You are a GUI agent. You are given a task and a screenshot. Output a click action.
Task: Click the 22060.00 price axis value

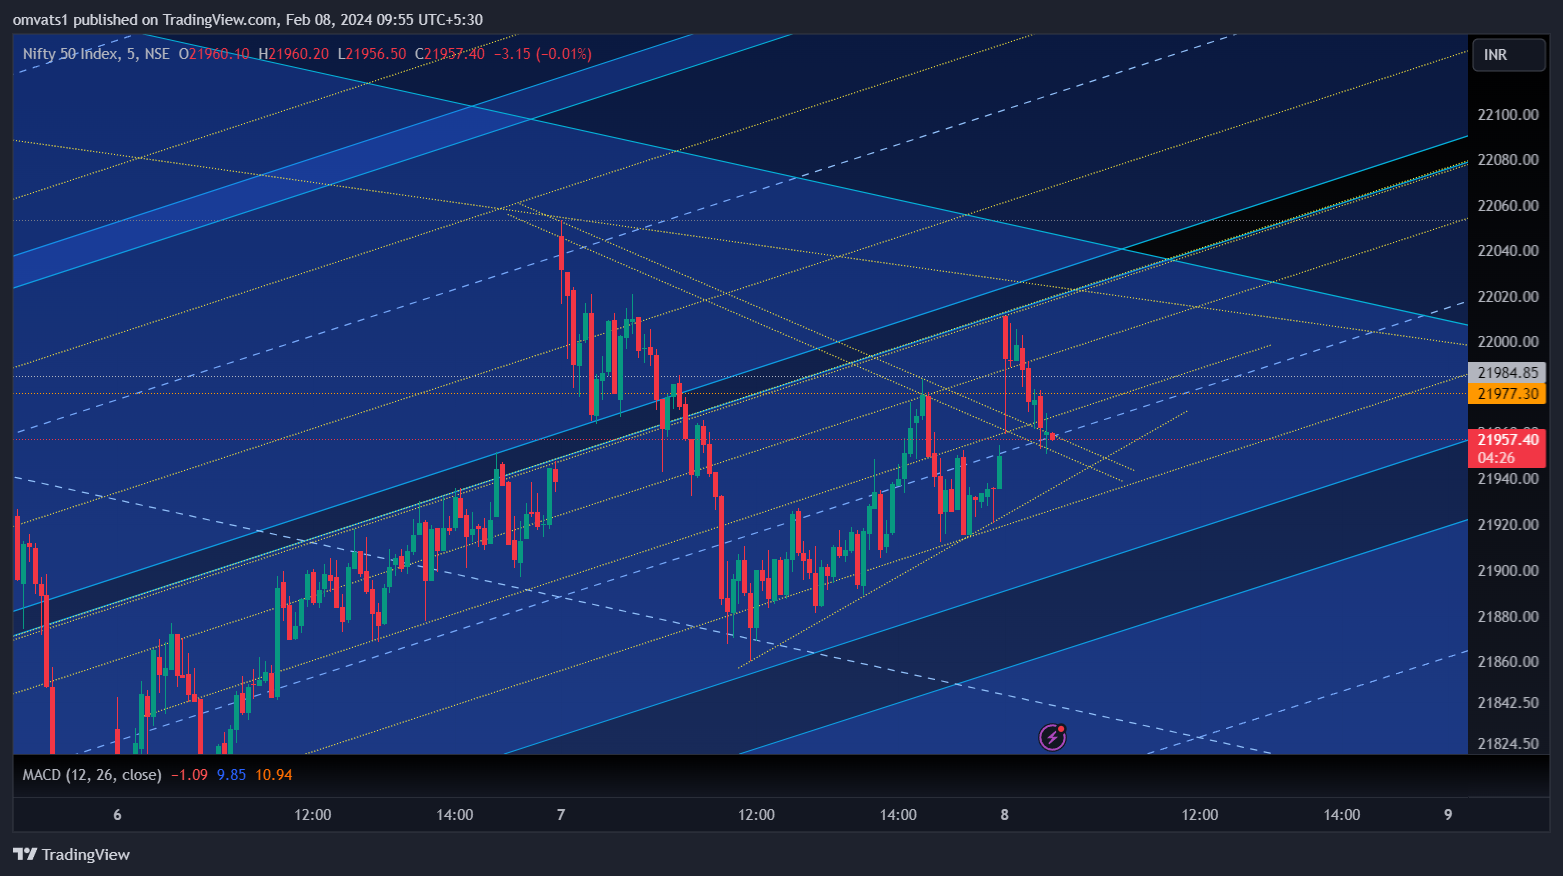click(1508, 206)
